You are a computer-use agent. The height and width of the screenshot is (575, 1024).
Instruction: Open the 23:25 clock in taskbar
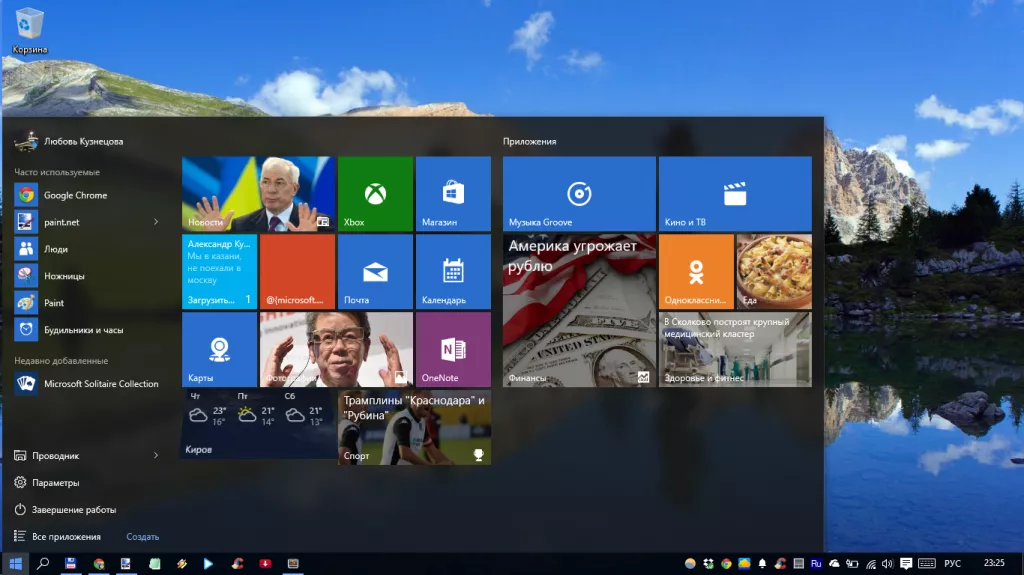994,563
